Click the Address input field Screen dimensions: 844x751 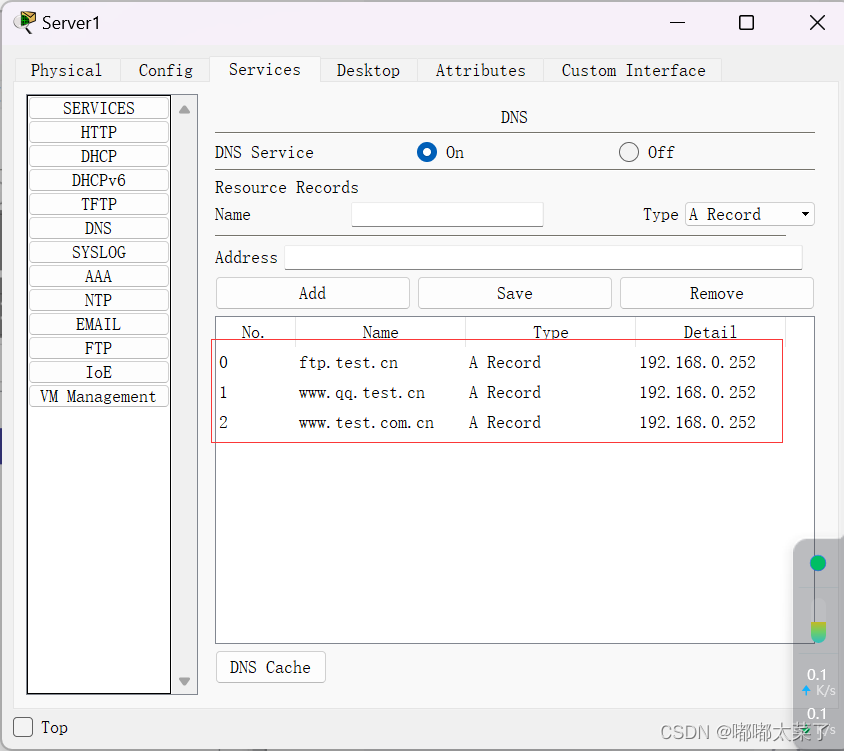point(544,257)
